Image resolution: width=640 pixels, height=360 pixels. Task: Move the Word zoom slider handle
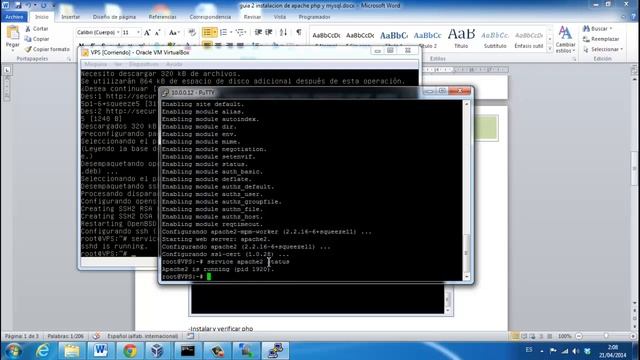click(606, 336)
